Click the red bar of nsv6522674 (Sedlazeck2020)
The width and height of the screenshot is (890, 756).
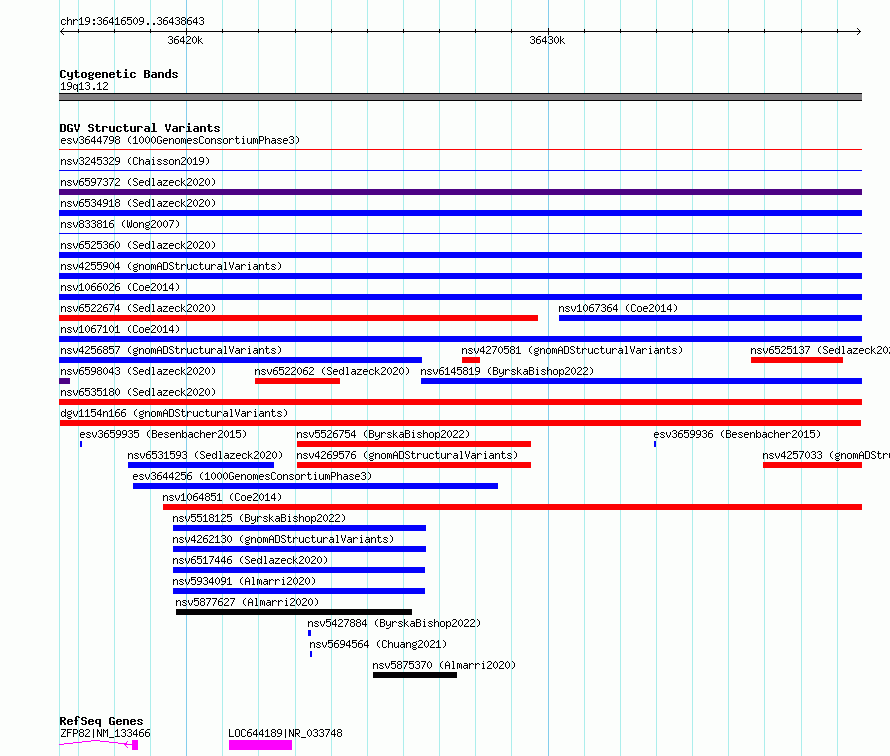299,318
